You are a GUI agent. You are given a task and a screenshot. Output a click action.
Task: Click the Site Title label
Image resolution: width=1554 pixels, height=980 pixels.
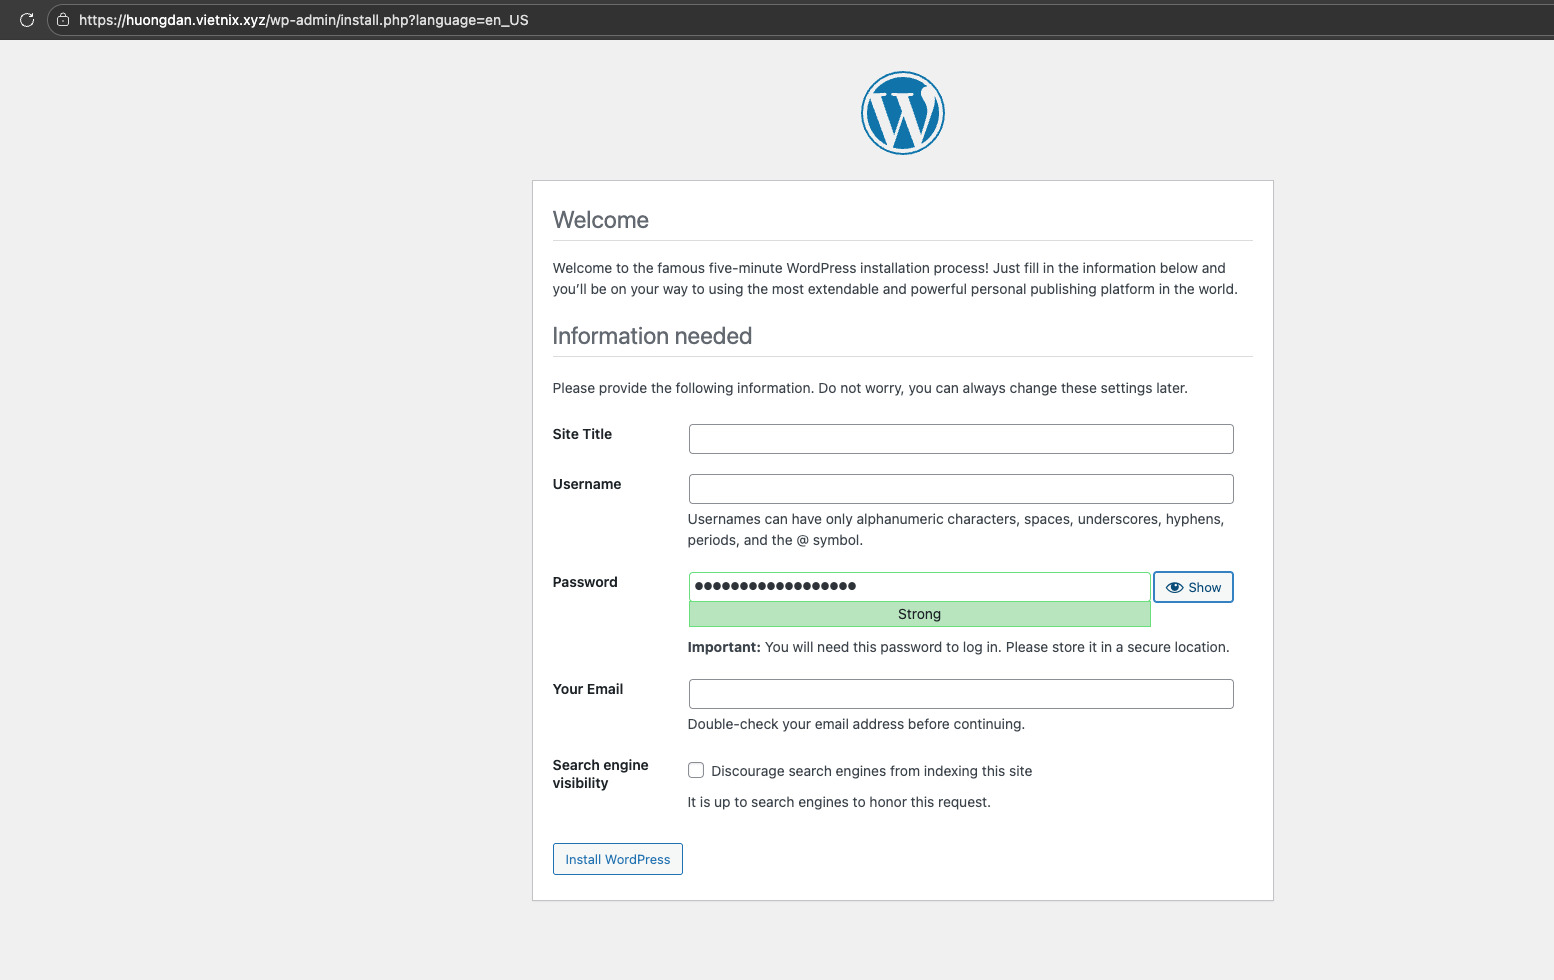click(x=582, y=434)
